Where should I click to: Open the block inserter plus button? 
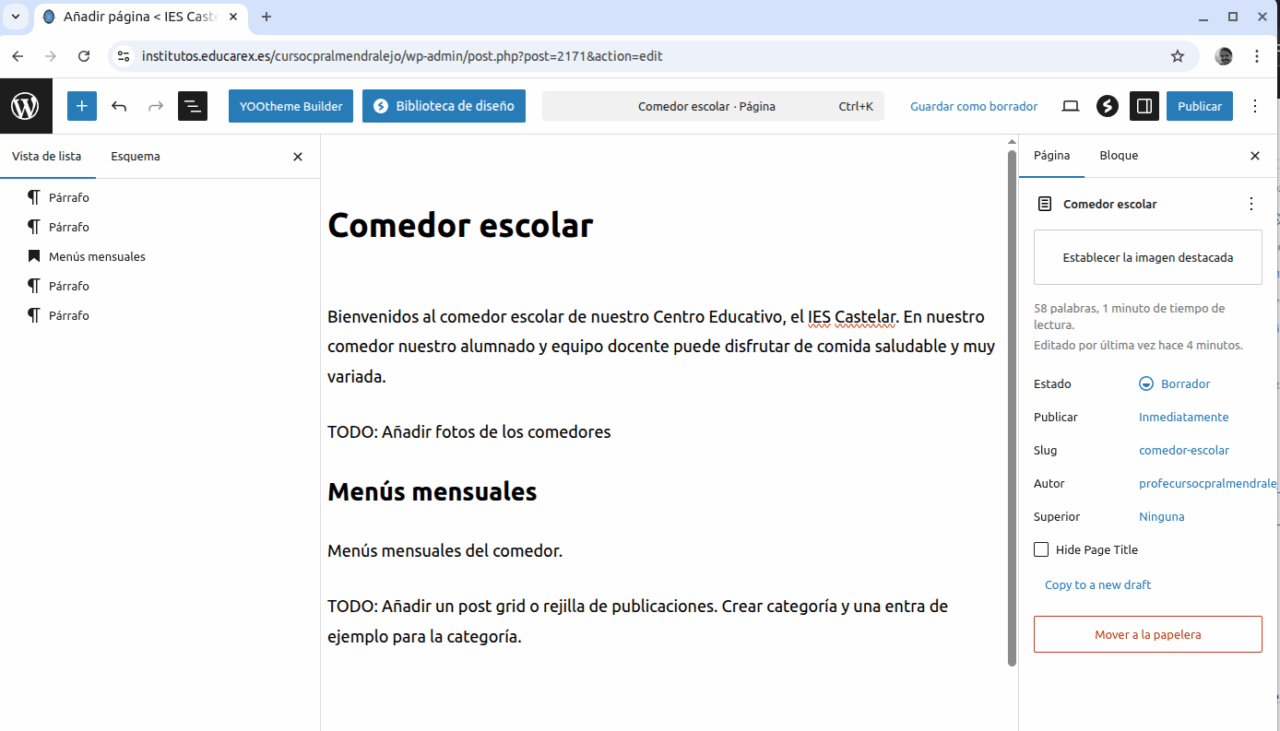(x=82, y=106)
